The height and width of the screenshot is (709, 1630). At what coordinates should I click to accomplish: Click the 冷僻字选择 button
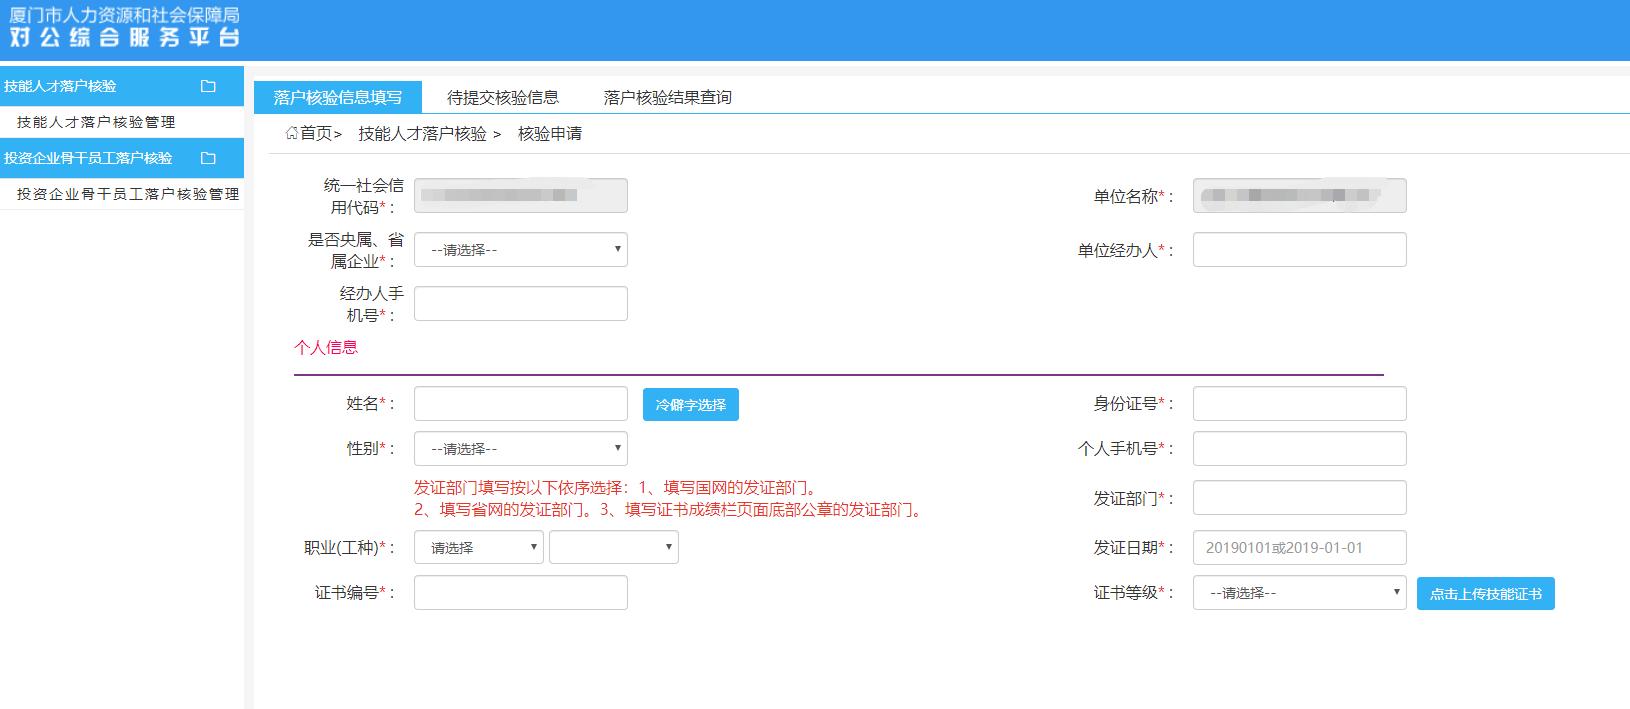691,404
